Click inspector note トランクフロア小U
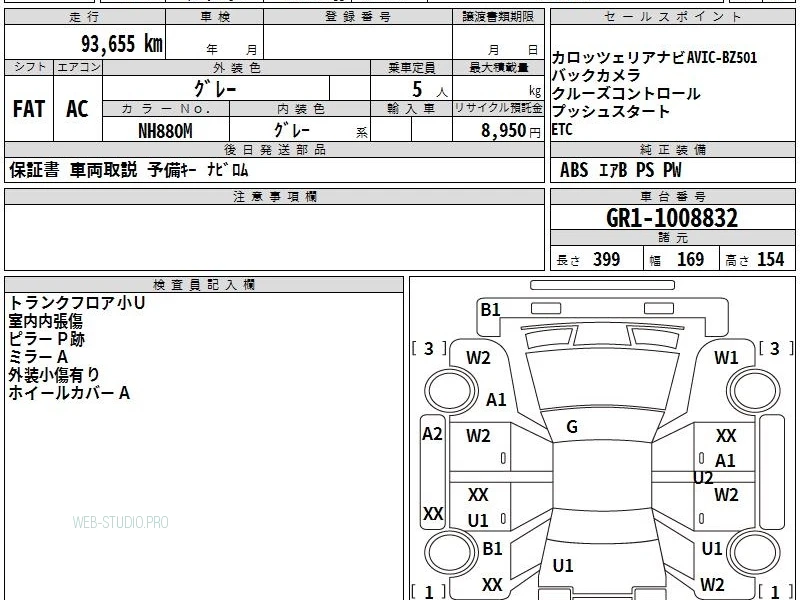 pyautogui.click(x=77, y=303)
